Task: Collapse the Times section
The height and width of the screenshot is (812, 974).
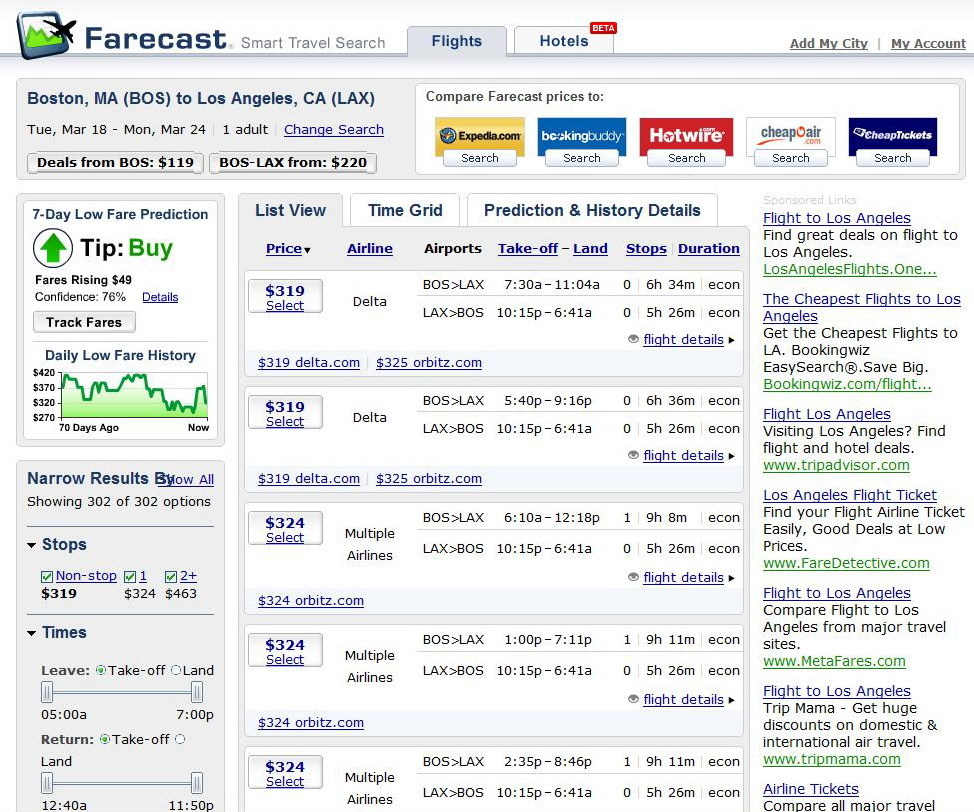Action: click(31, 633)
